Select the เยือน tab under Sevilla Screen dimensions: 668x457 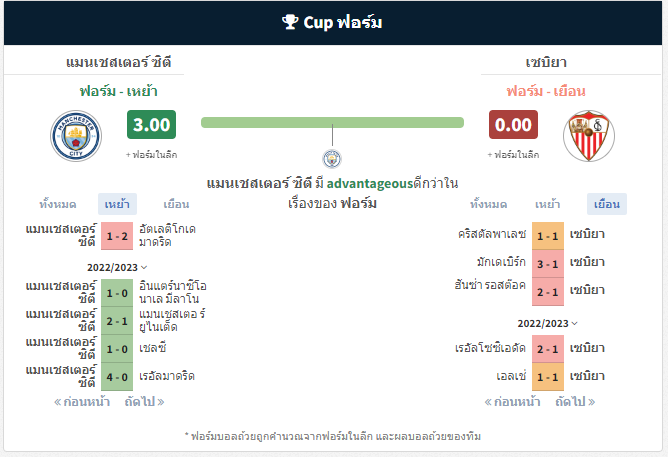607,204
